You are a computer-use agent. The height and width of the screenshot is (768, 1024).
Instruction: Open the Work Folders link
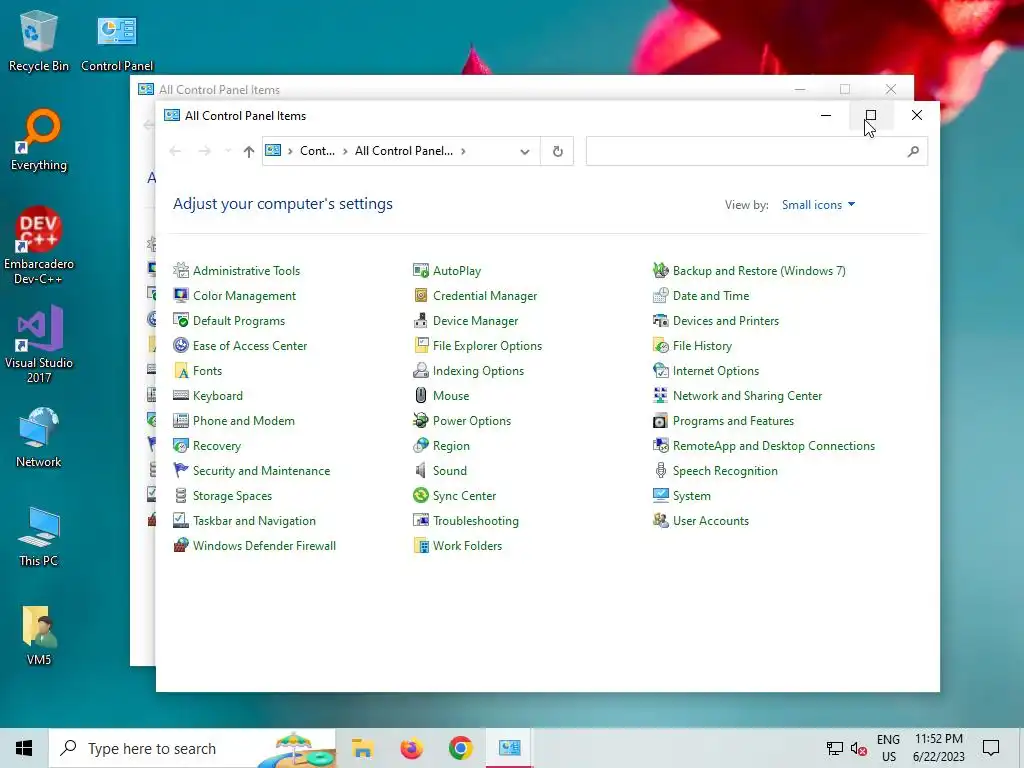(x=467, y=545)
